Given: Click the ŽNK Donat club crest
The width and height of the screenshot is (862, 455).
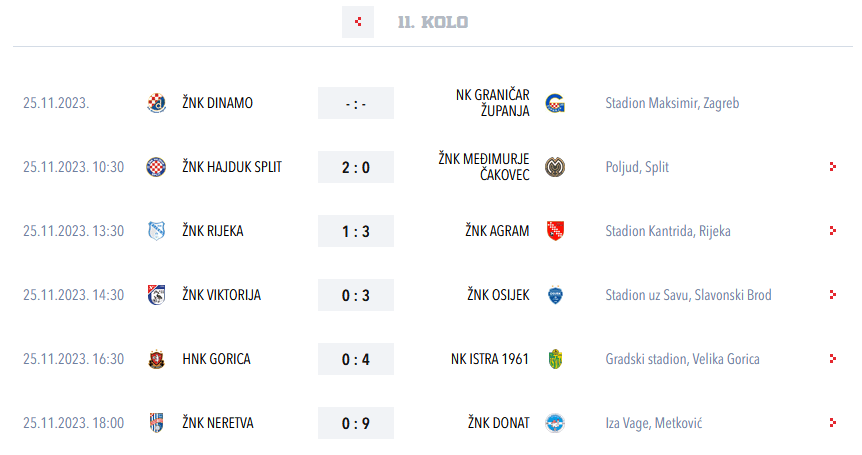Looking at the screenshot, I should pos(555,423).
